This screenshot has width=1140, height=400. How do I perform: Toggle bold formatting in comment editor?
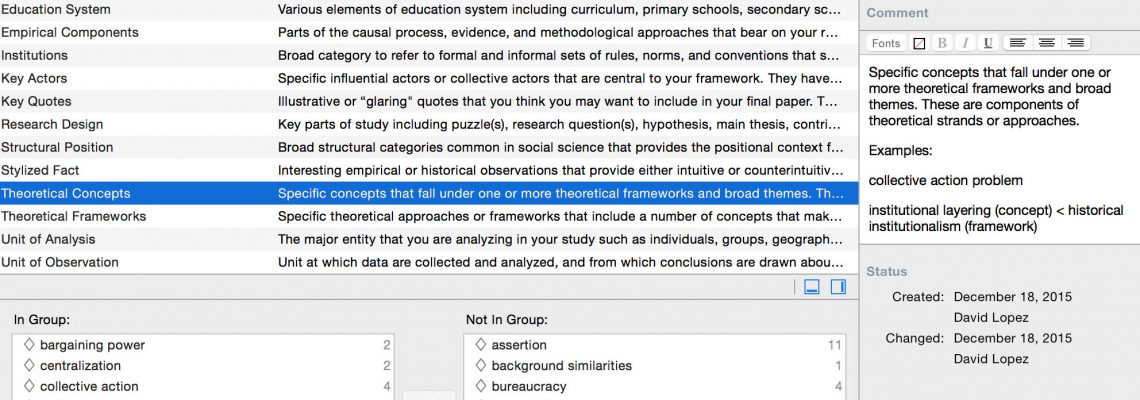point(942,43)
